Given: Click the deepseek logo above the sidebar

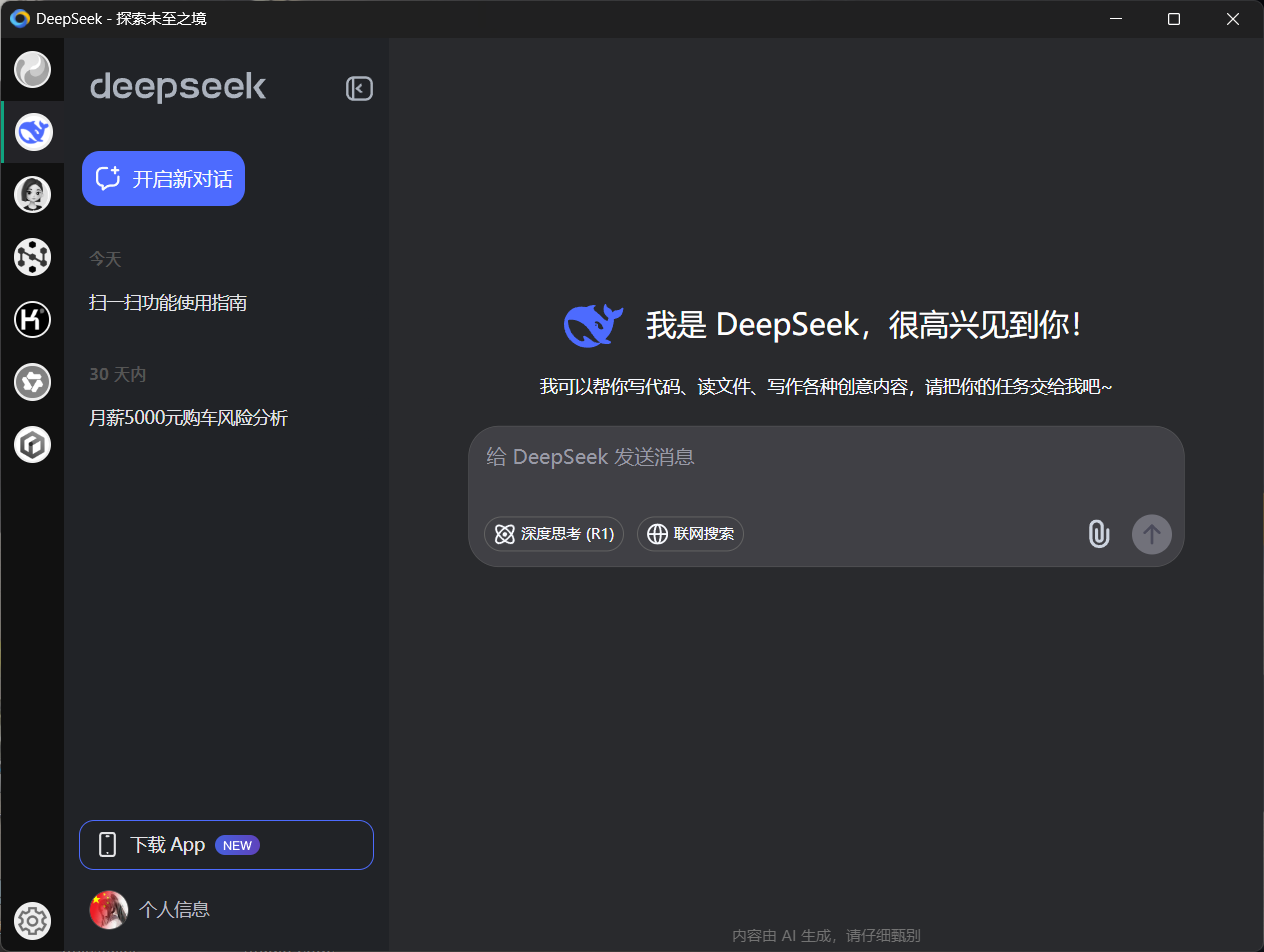Looking at the screenshot, I should (x=178, y=88).
